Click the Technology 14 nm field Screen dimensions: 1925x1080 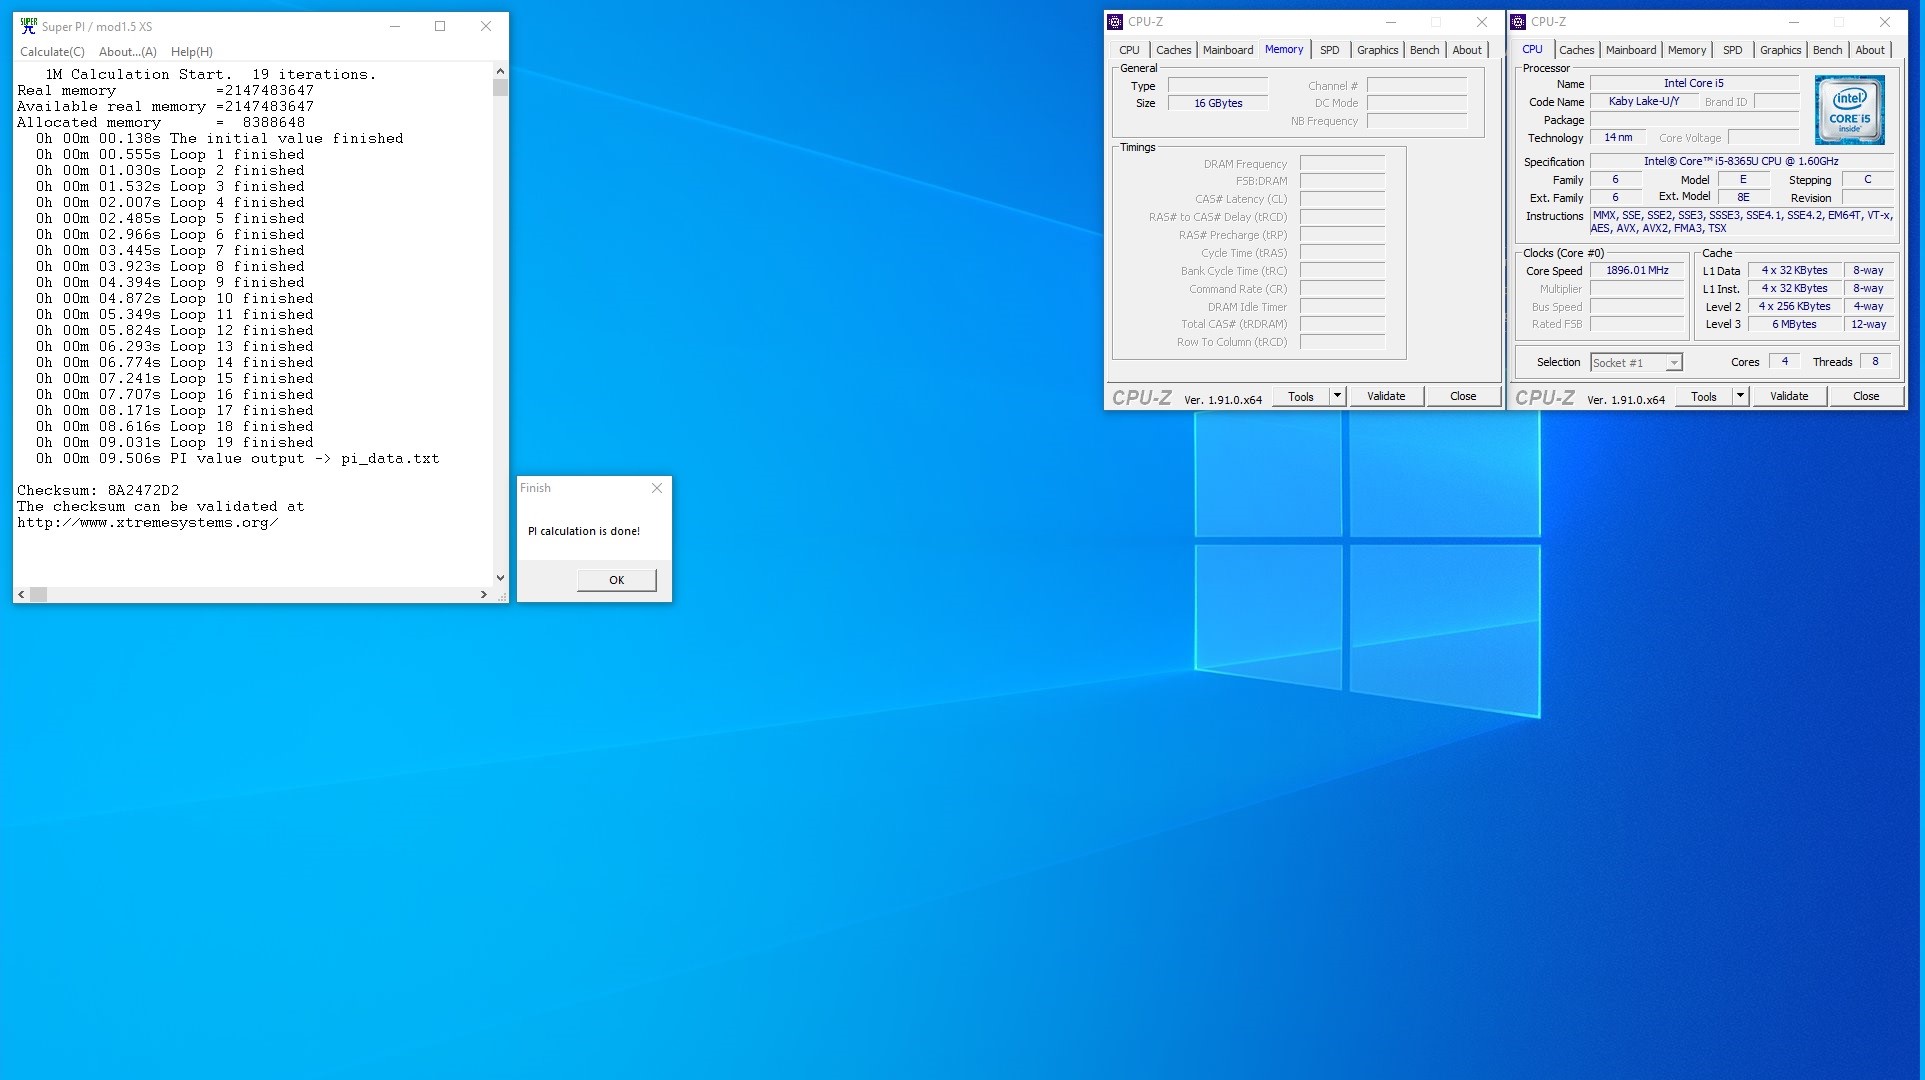click(x=1617, y=138)
